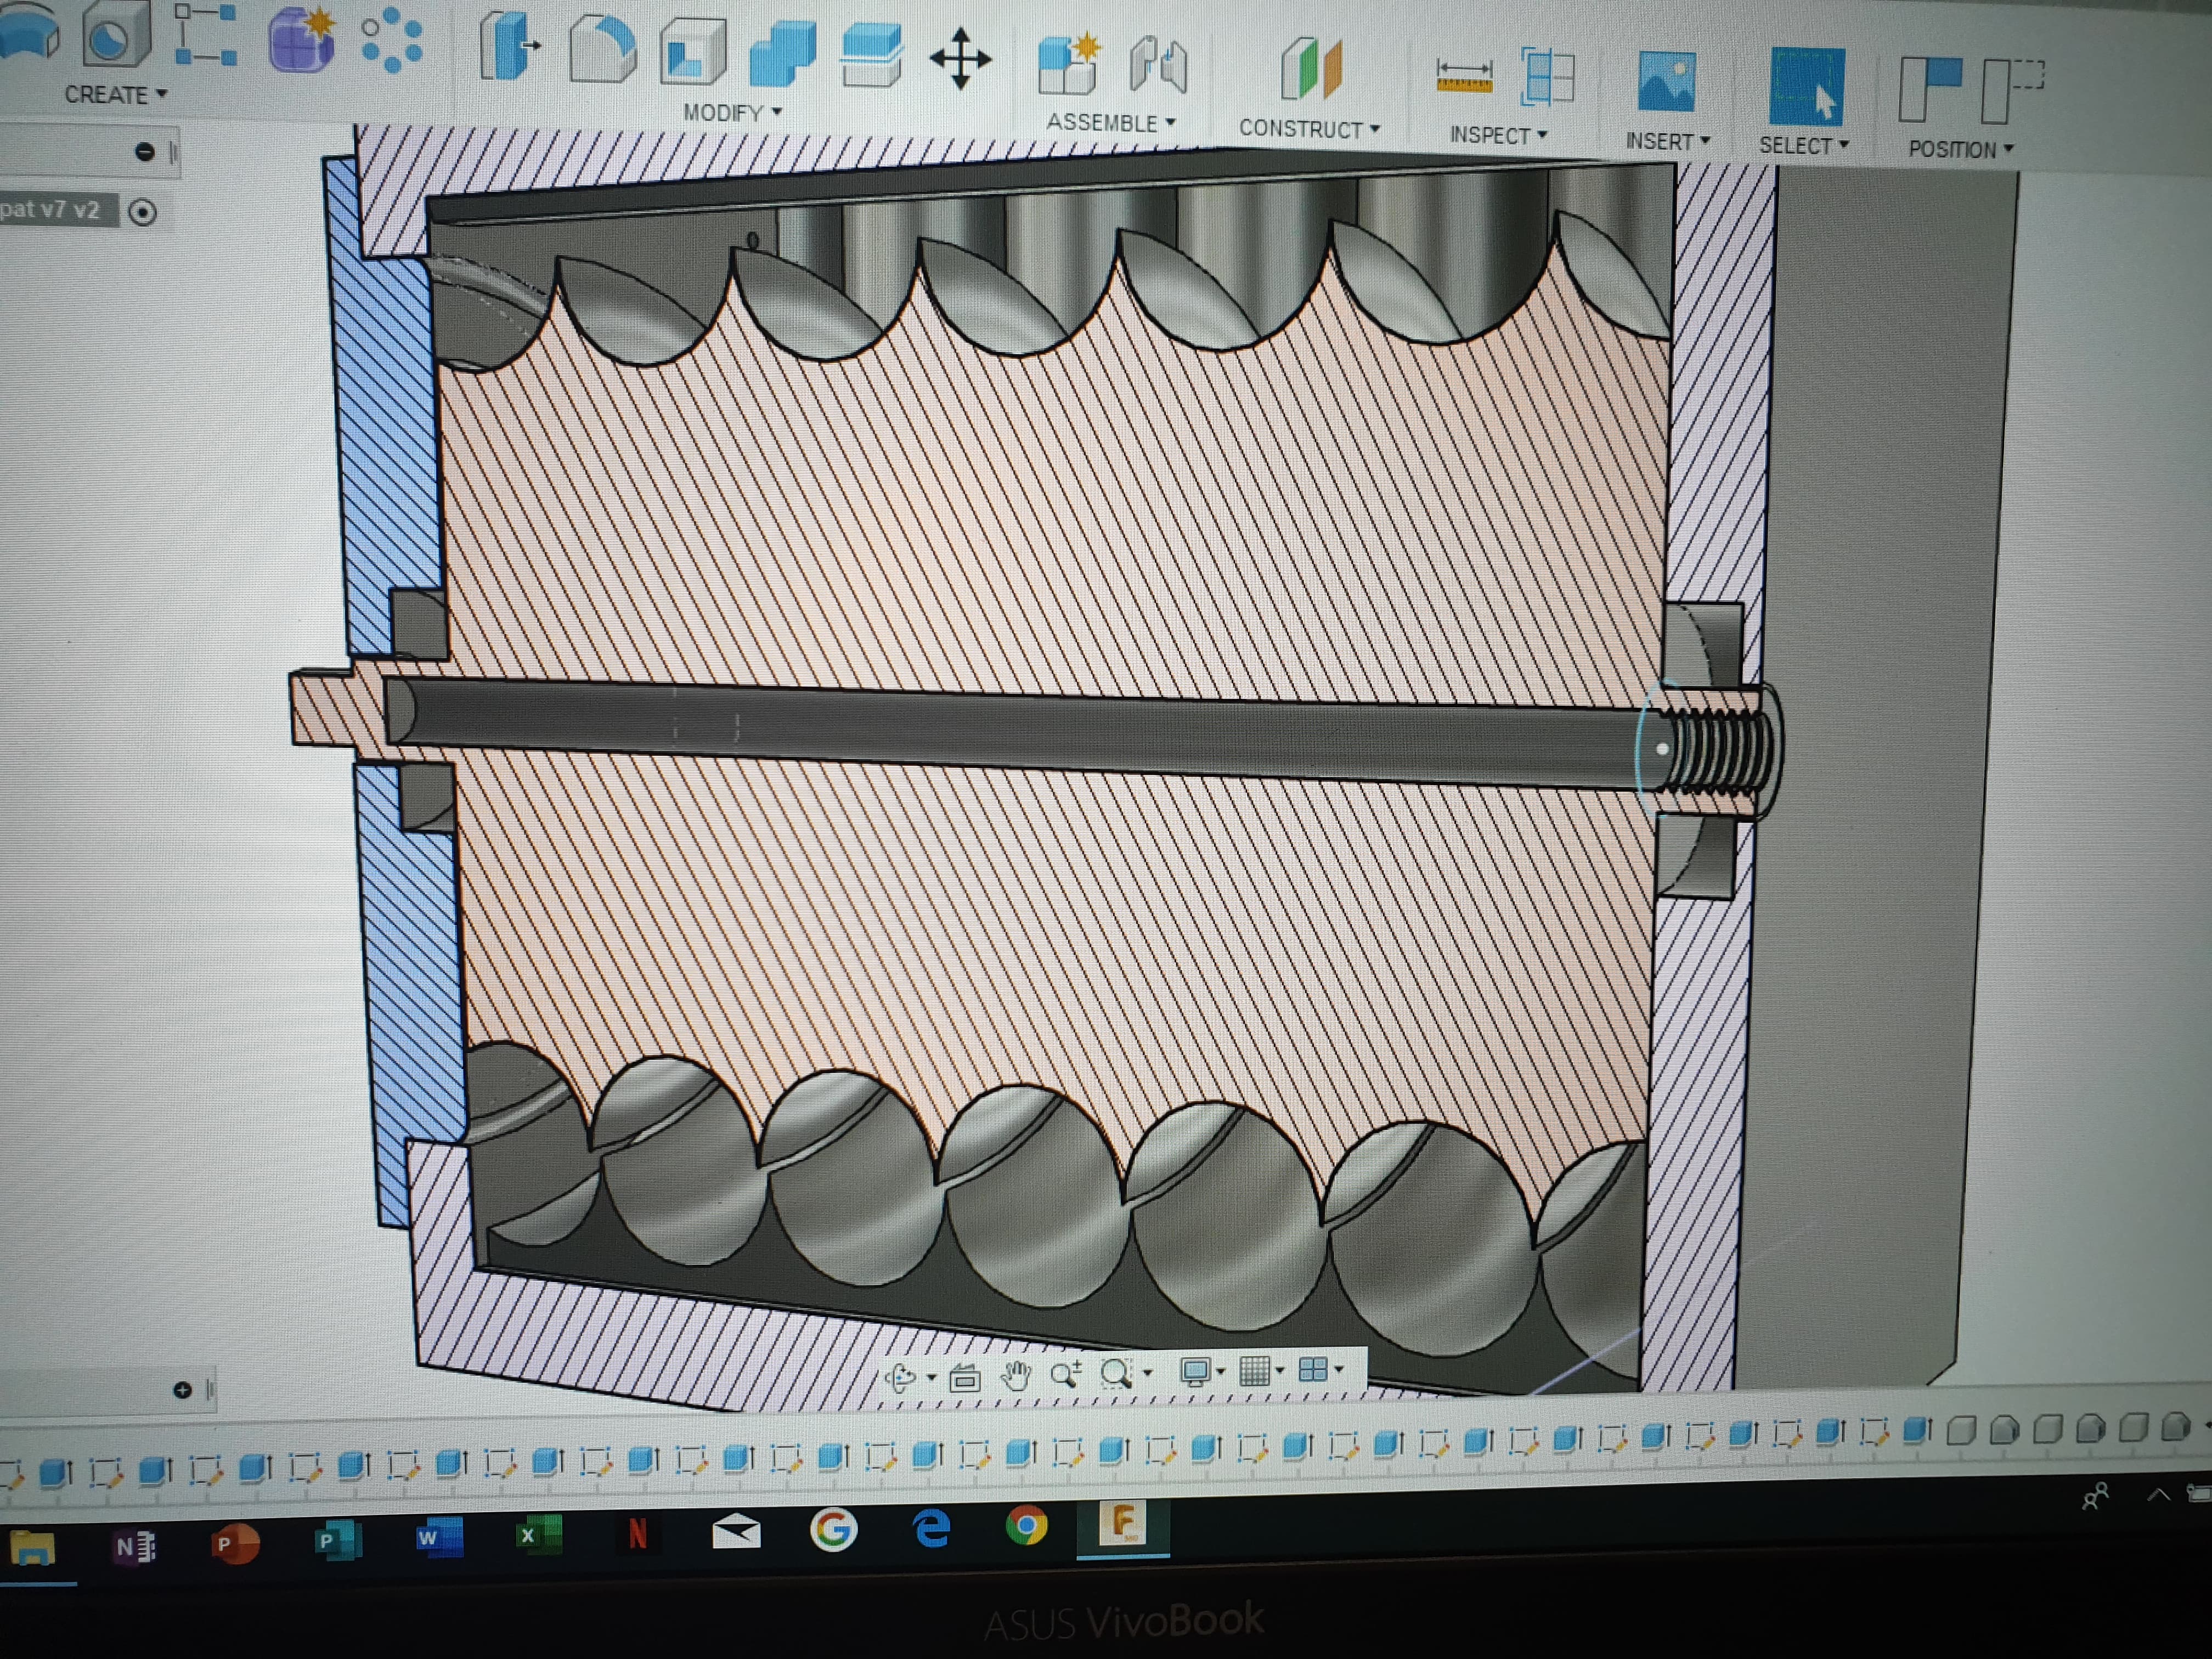Open the Viewports dropdown arrow
This screenshot has width=2212, height=1659.
coord(1339,1369)
